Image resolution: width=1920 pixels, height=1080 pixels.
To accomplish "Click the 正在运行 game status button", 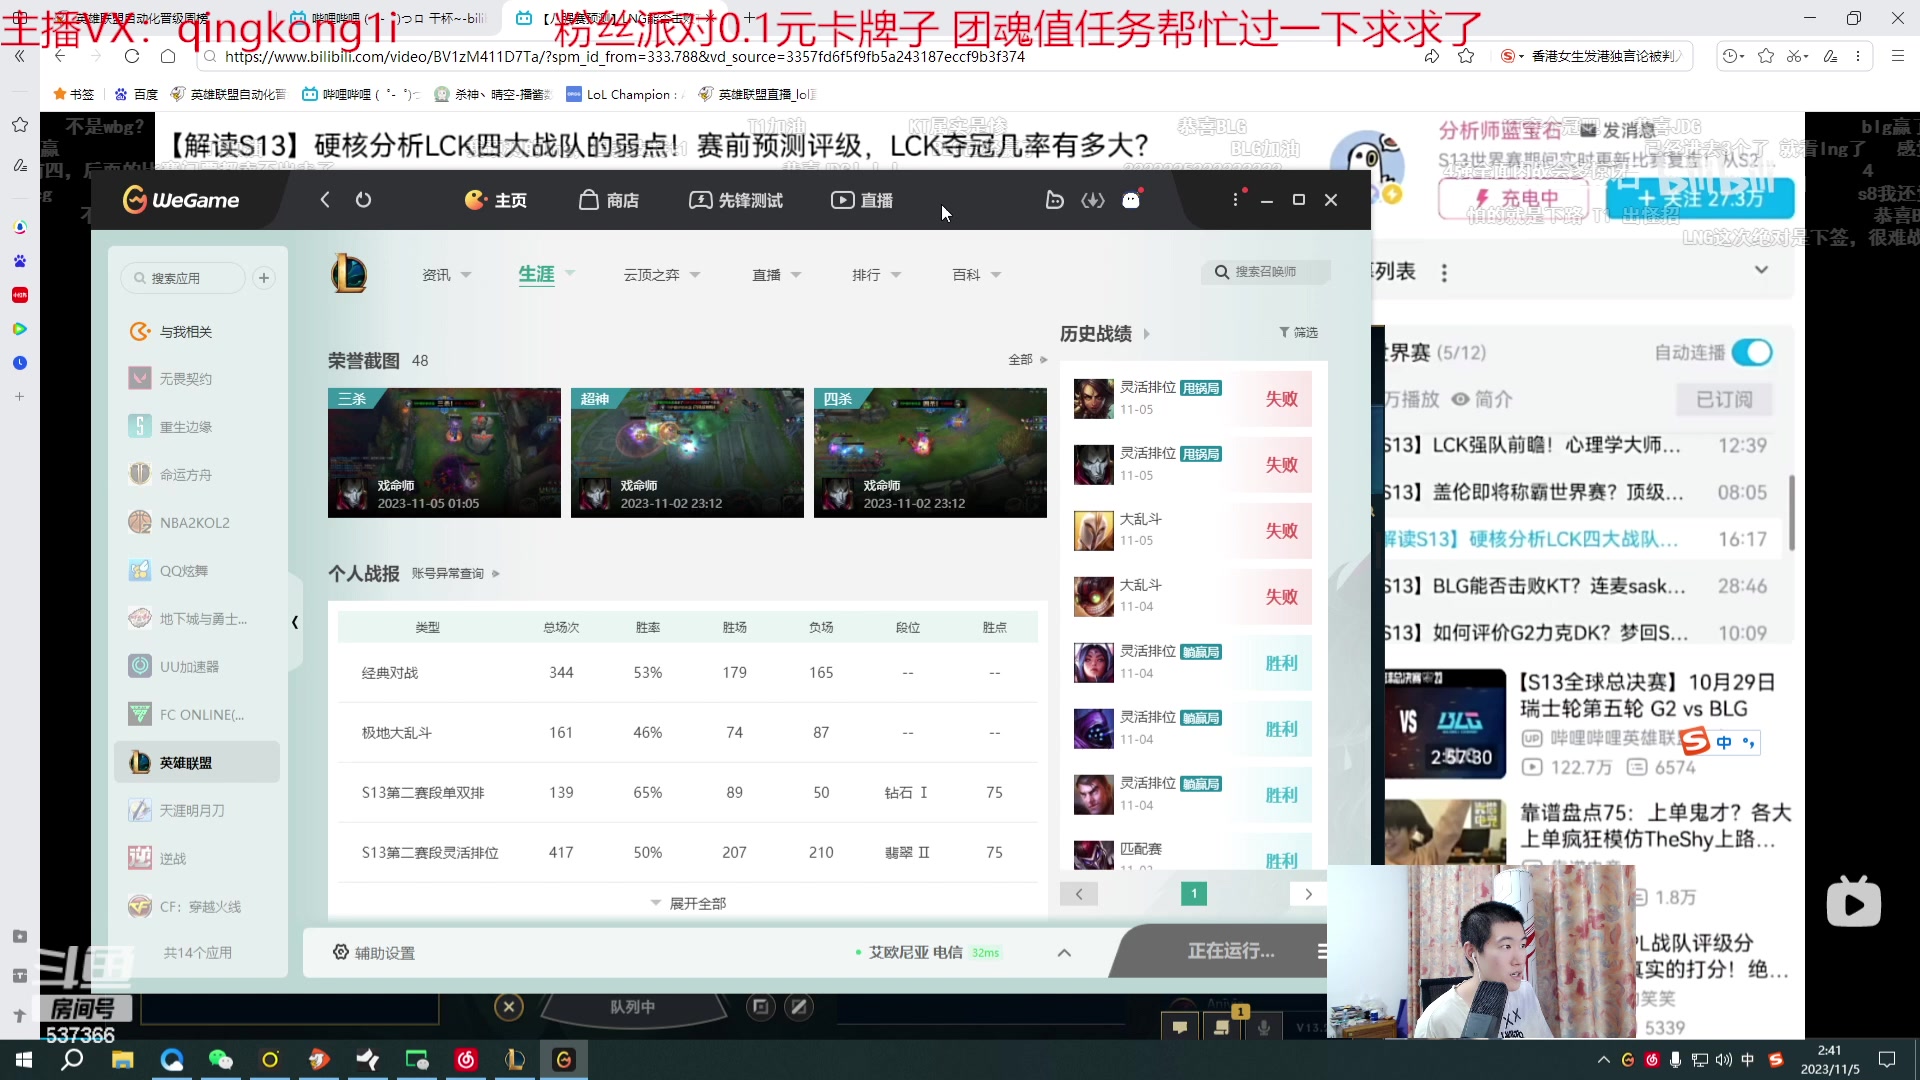I will point(1231,951).
